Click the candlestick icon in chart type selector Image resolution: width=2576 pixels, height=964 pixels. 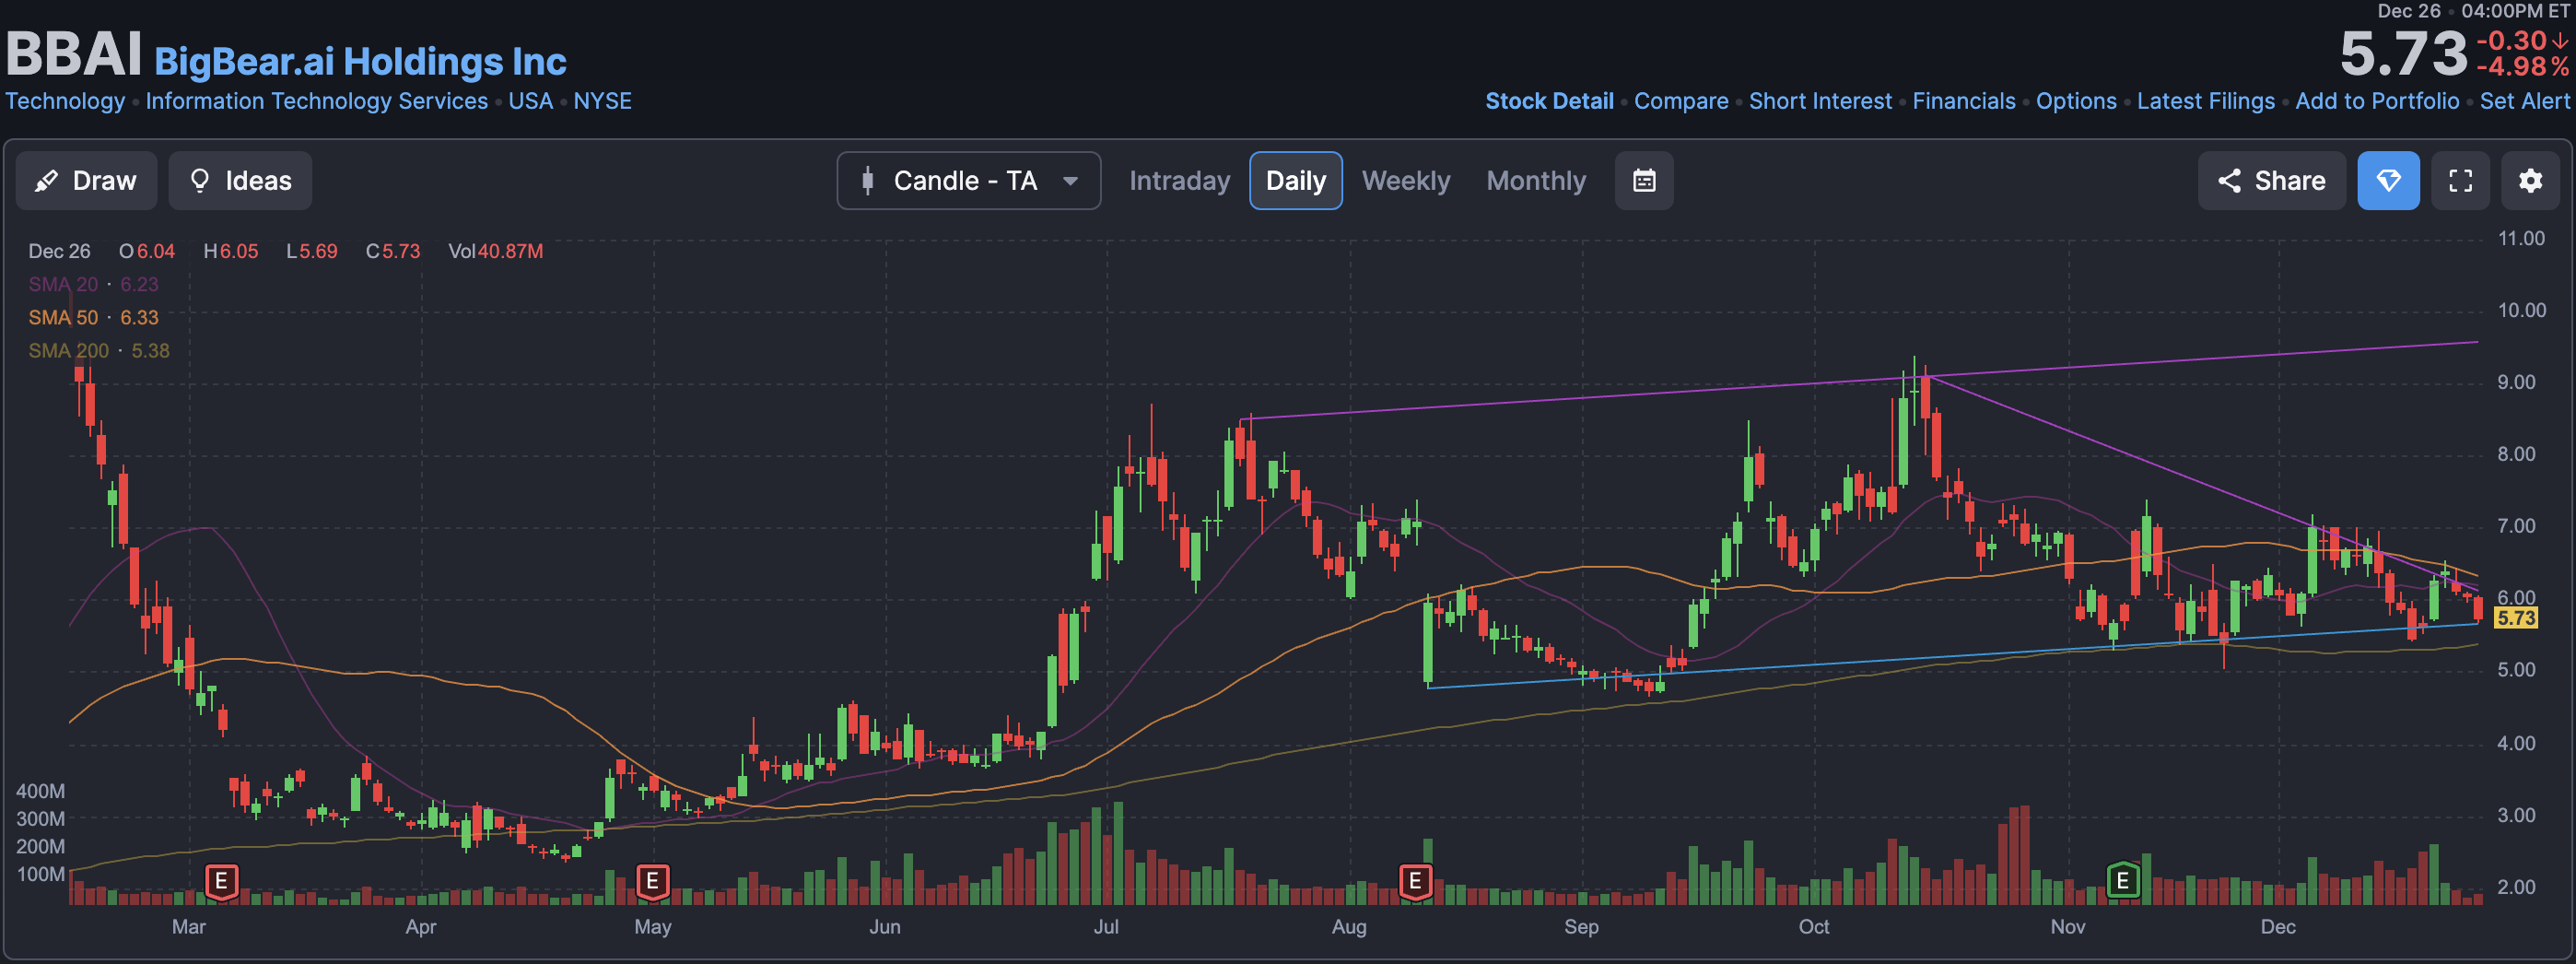coord(868,181)
